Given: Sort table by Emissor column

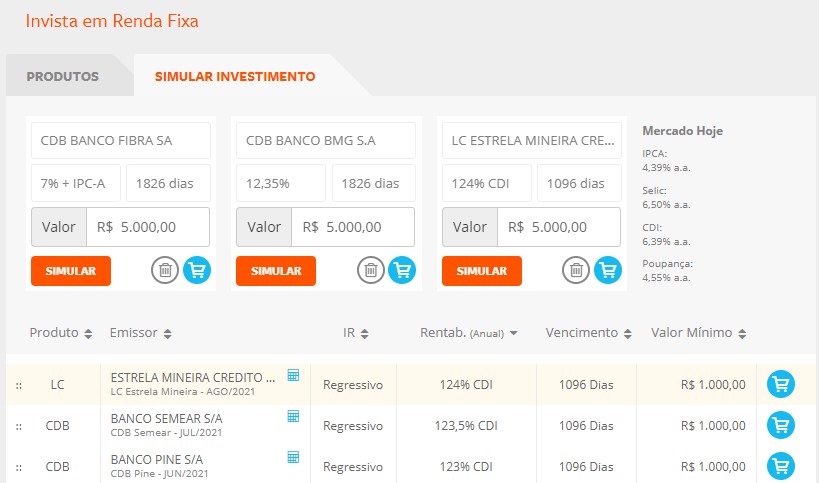Looking at the screenshot, I should pyautogui.click(x=140, y=333).
